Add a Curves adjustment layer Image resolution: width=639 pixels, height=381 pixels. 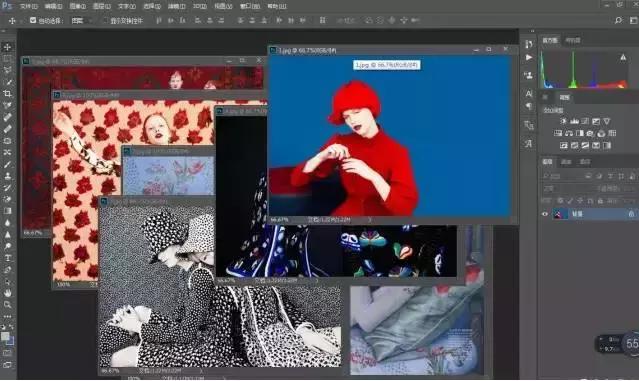coord(585,121)
